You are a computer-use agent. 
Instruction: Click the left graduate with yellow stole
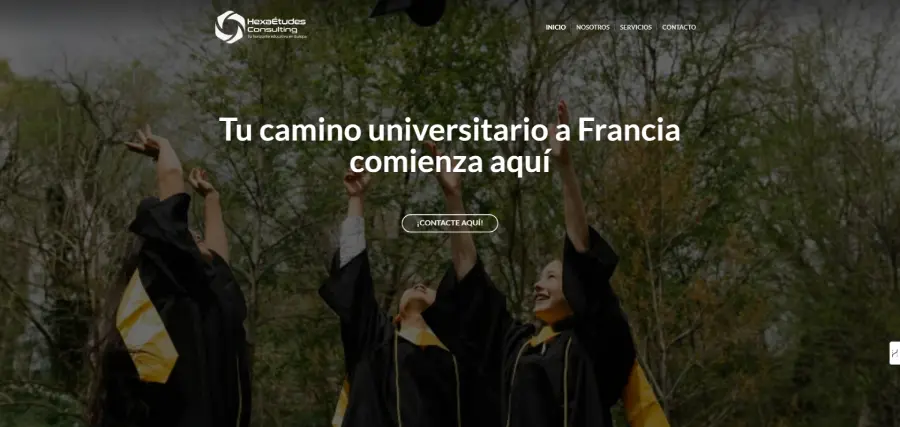pos(178,287)
